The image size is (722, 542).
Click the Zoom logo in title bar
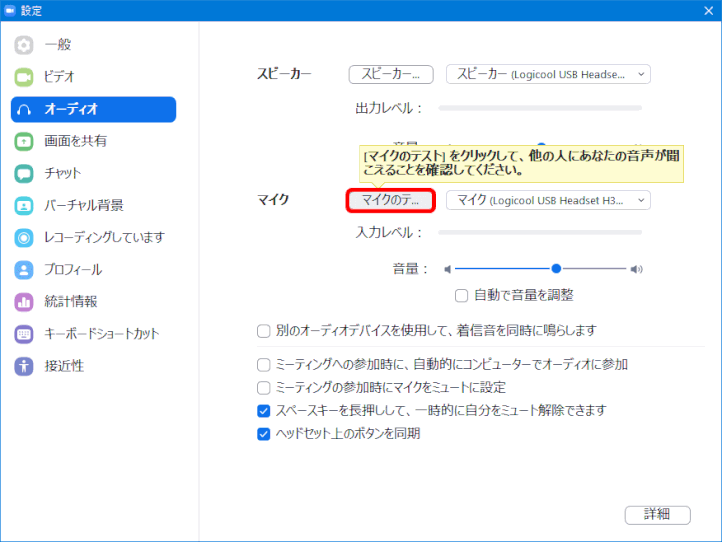pyautogui.click(x=10, y=10)
